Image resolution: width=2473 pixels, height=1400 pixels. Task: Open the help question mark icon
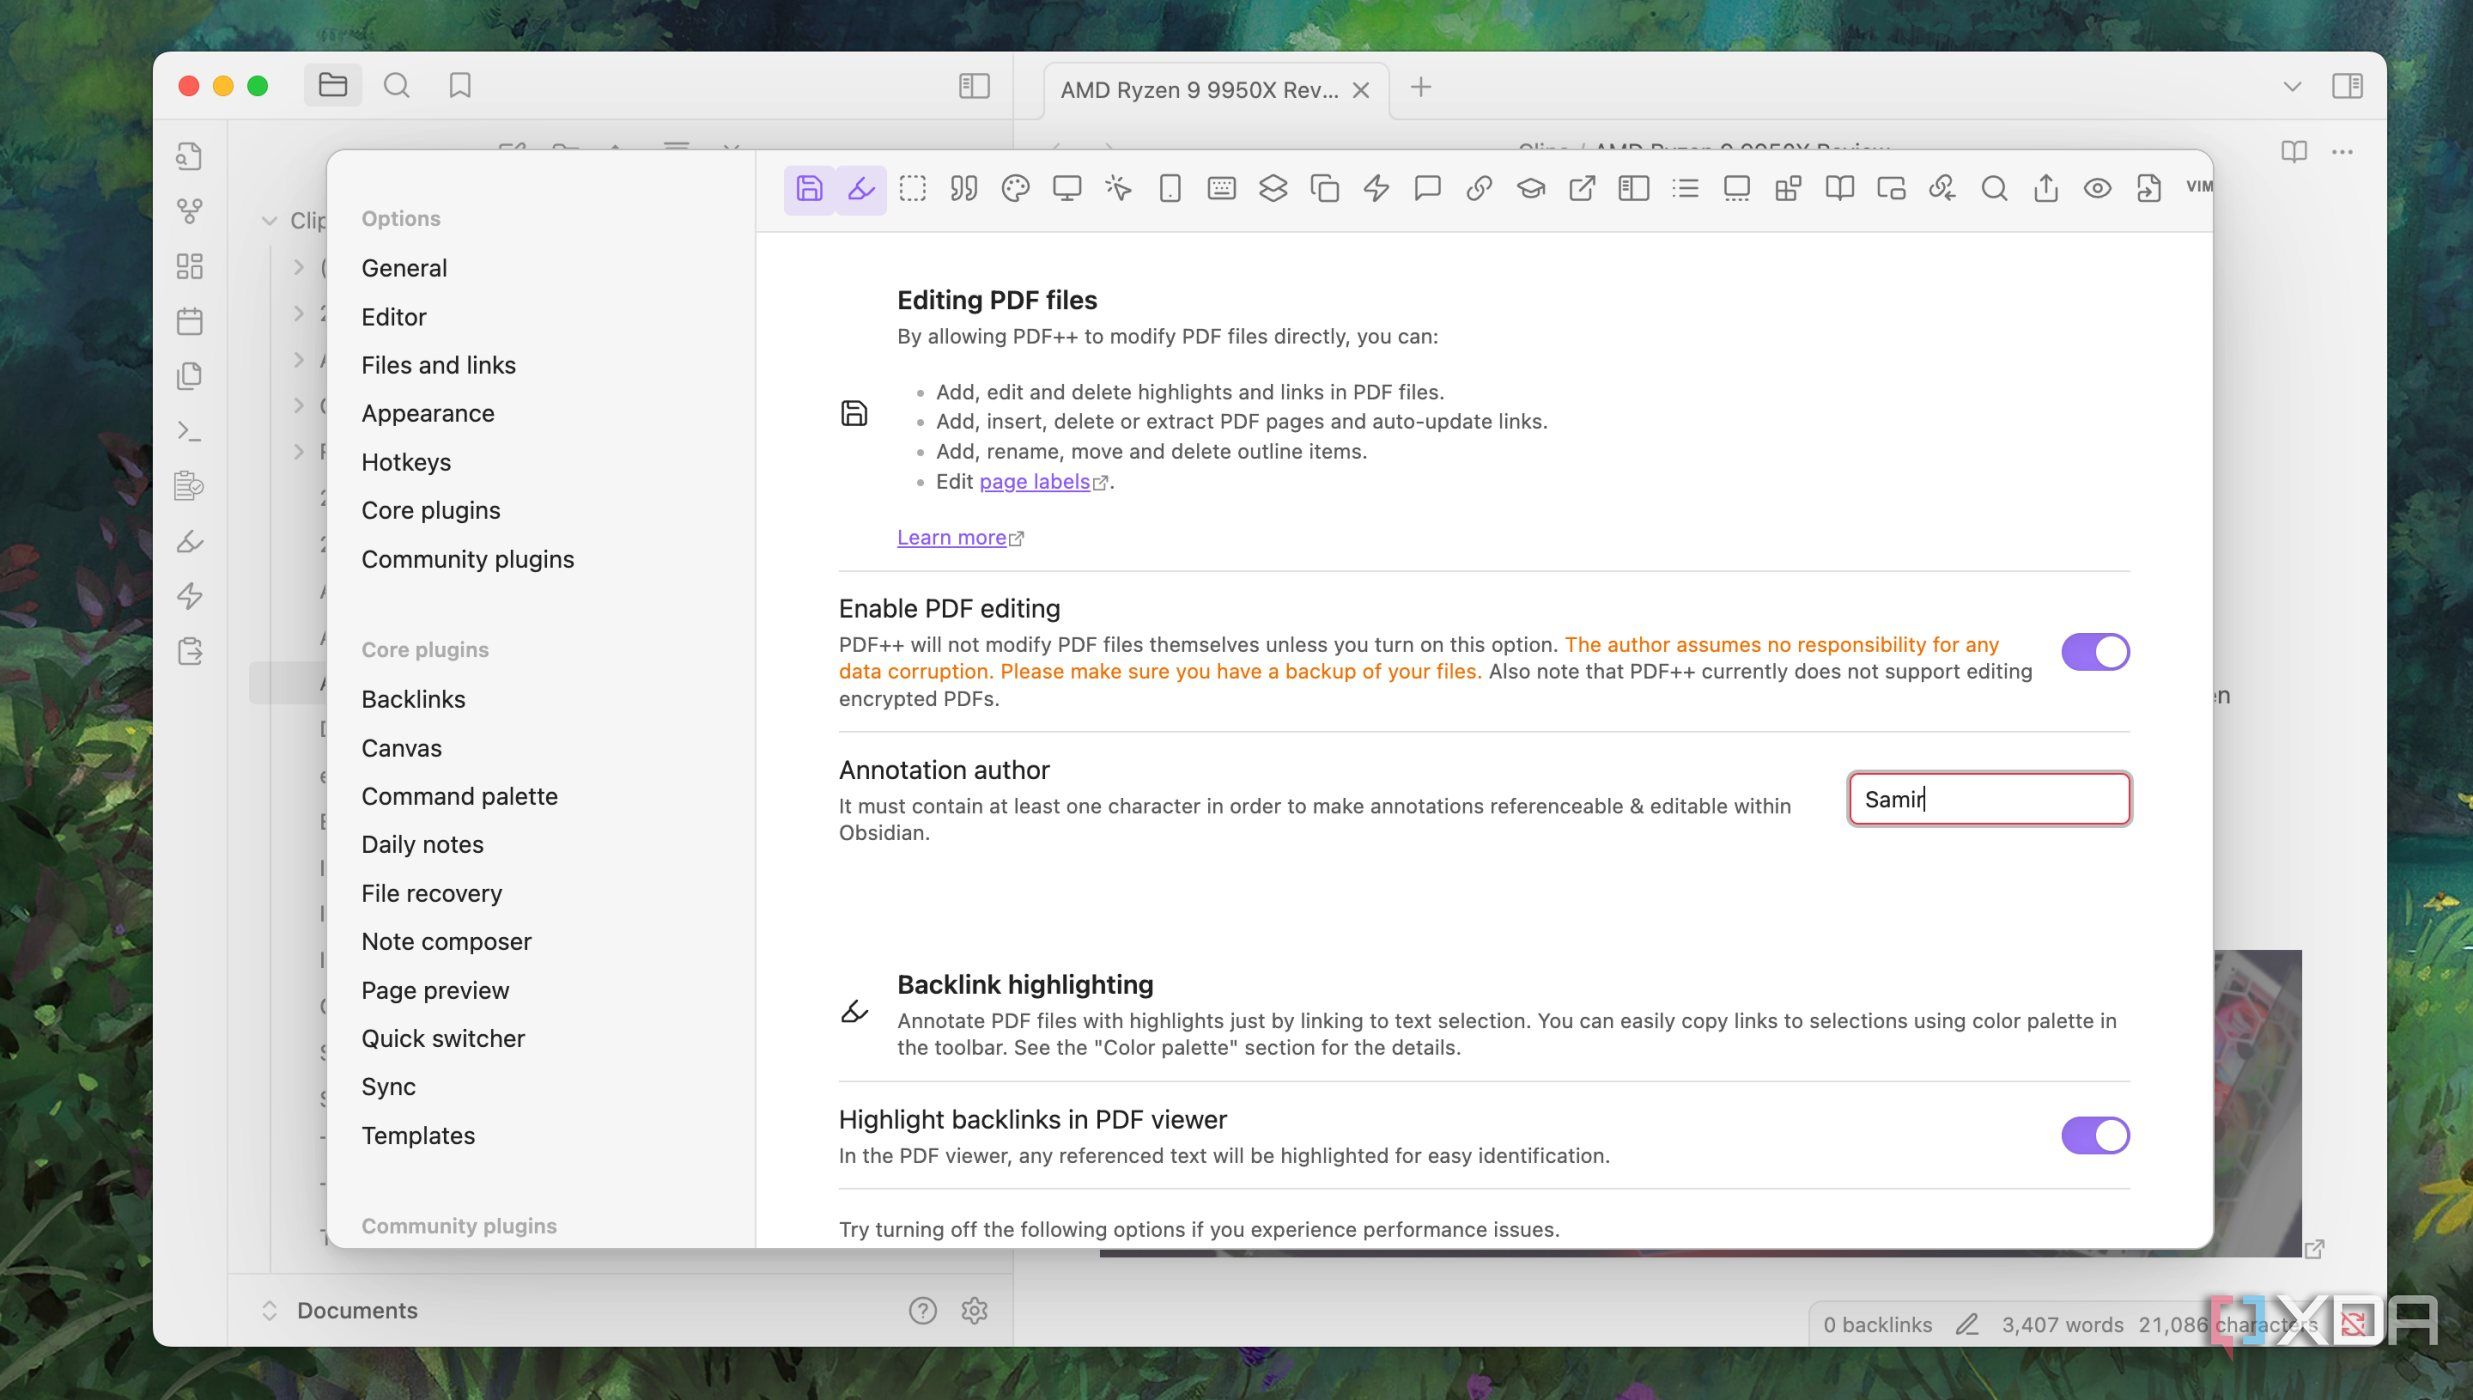pos(922,1310)
